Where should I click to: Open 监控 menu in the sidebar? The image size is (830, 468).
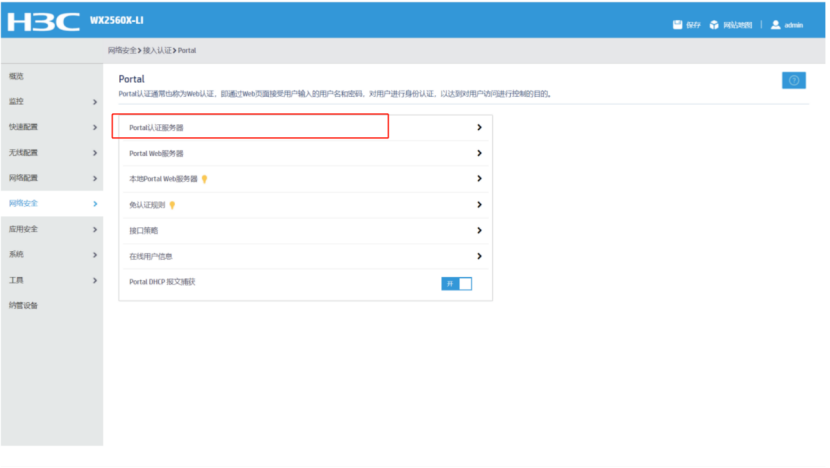point(17,101)
